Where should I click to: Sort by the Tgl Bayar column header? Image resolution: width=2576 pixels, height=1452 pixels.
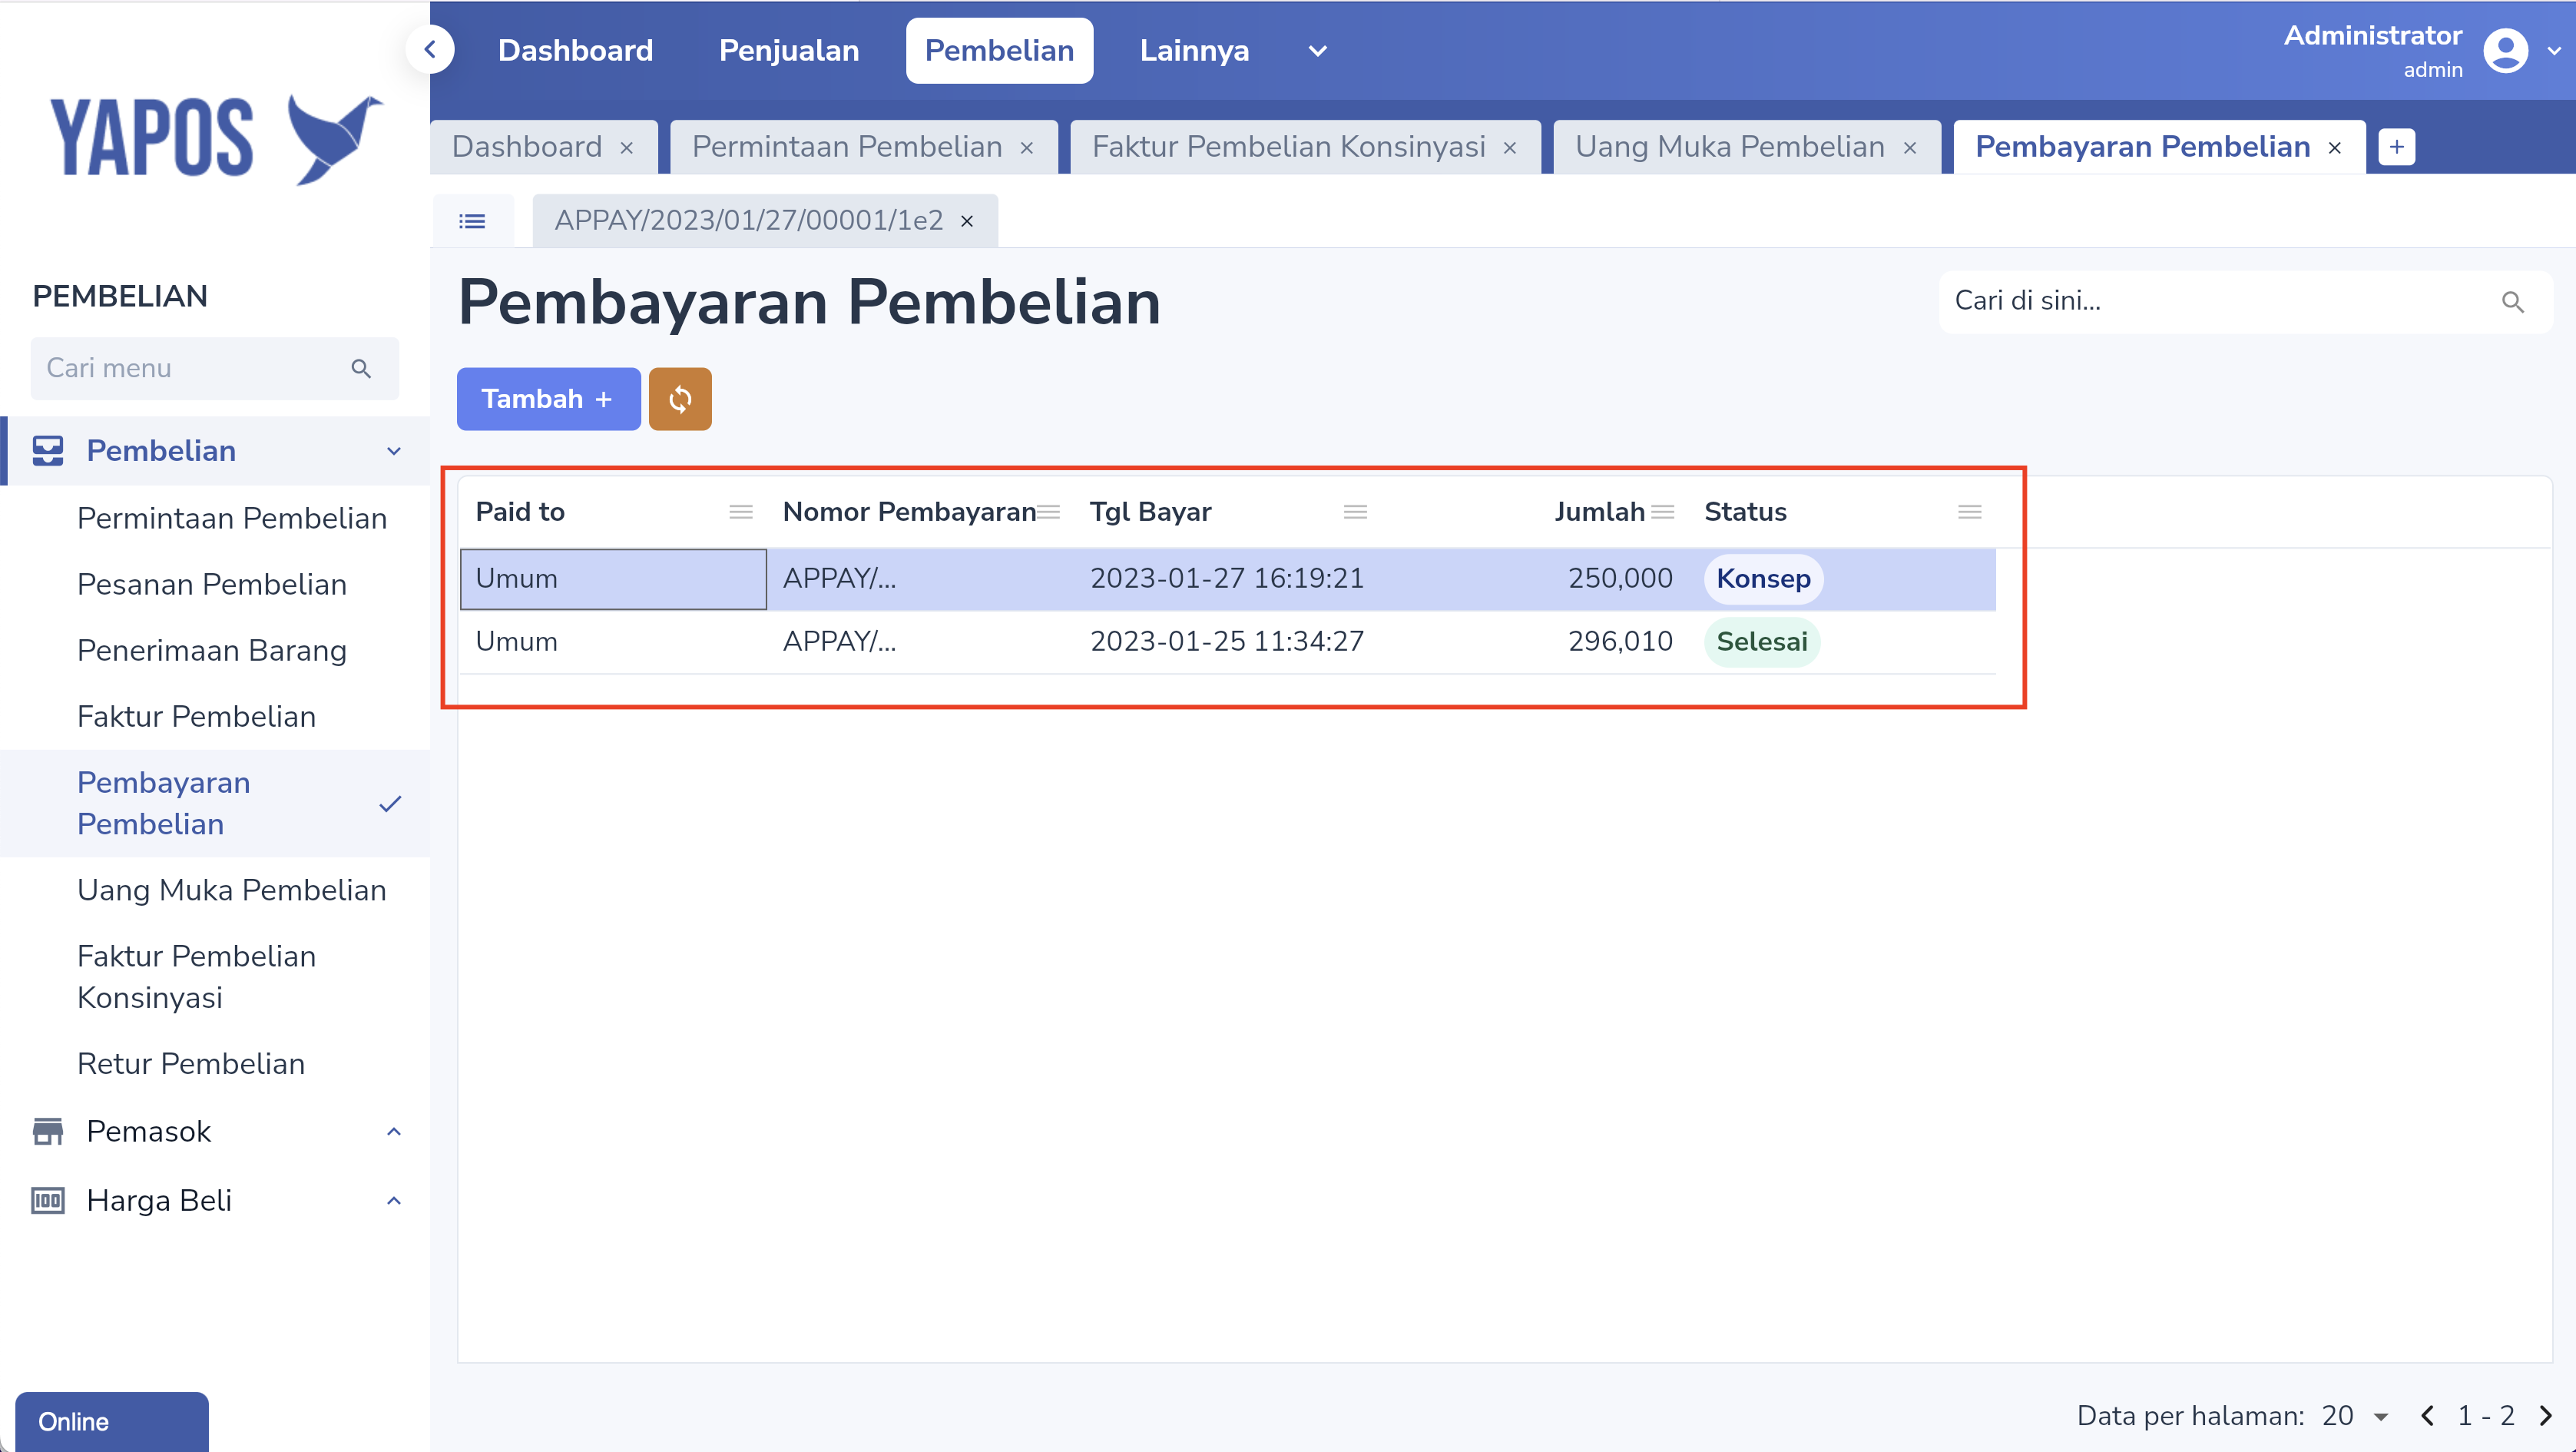point(1150,512)
